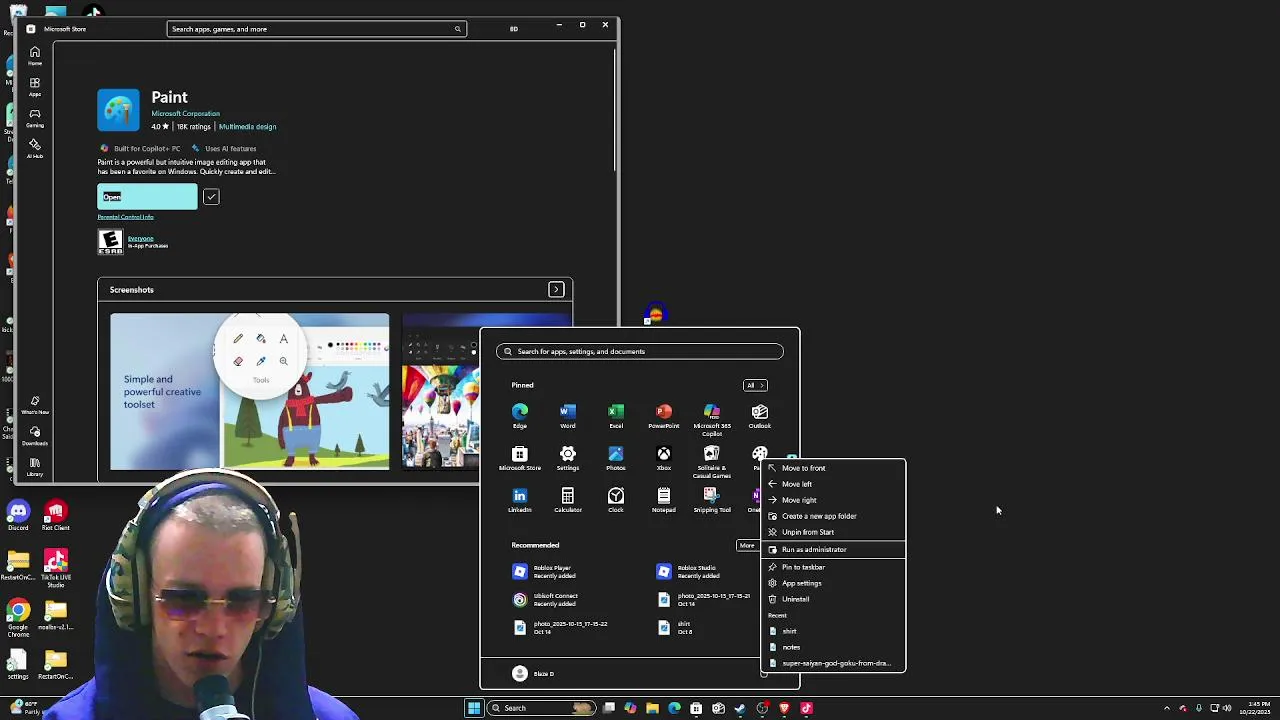Screen dimensions: 1280x720
Task: Open Microsoft 365 Copilot pinned app
Action: 712,419
